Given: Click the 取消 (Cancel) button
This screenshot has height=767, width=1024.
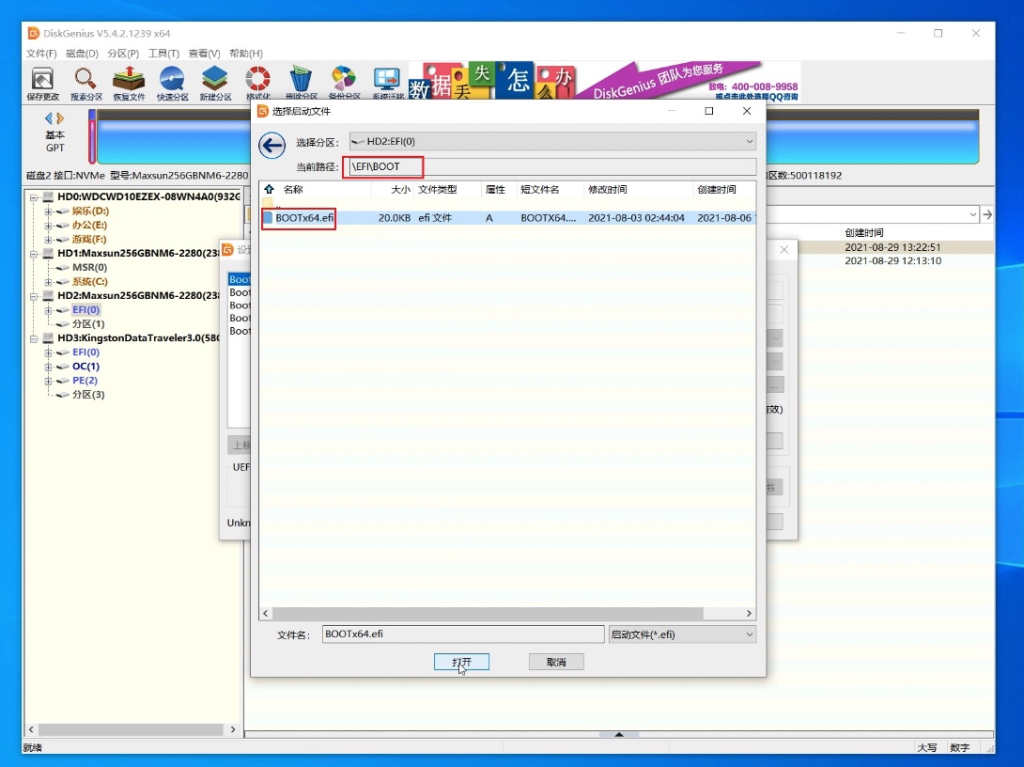Looking at the screenshot, I should pos(556,662).
